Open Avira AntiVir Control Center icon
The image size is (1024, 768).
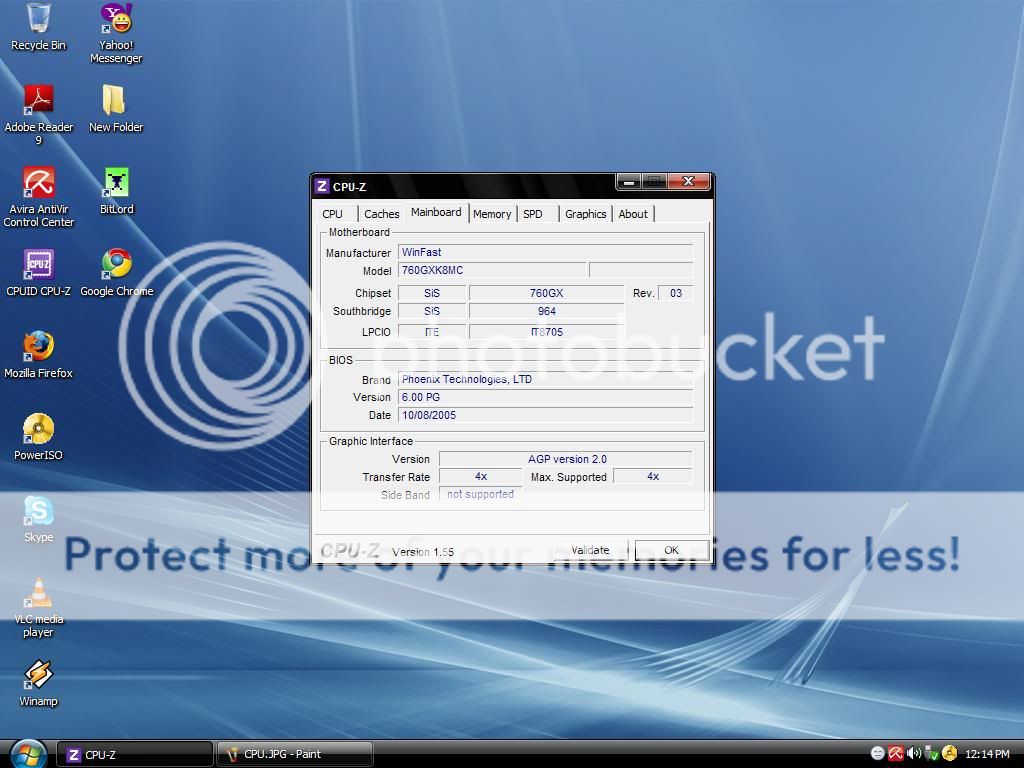click(39, 197)
